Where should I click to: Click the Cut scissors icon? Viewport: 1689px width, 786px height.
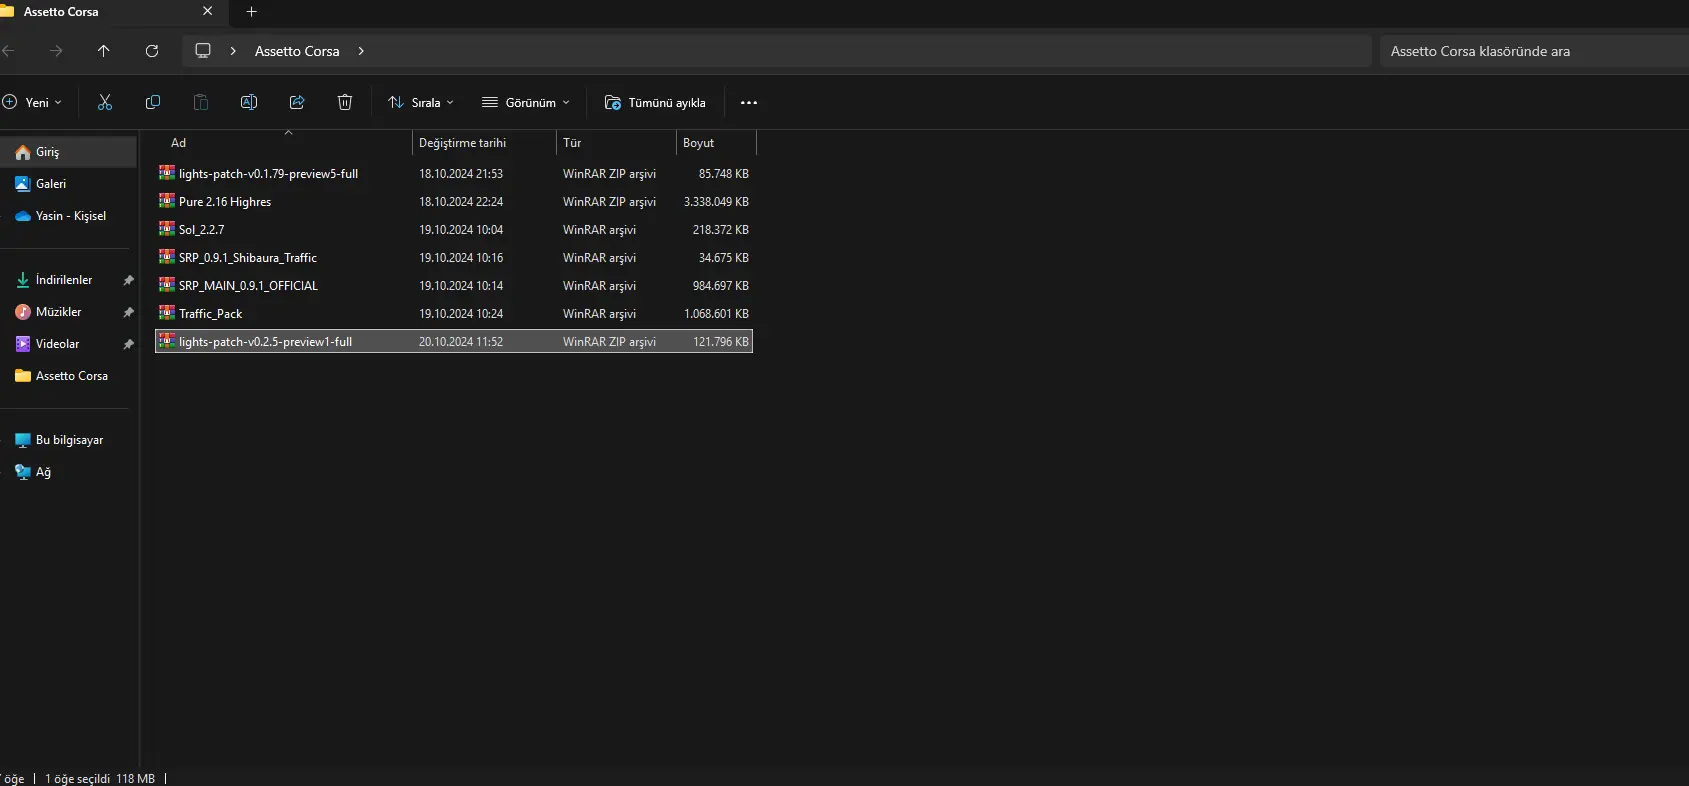click(x=105, y=102)
